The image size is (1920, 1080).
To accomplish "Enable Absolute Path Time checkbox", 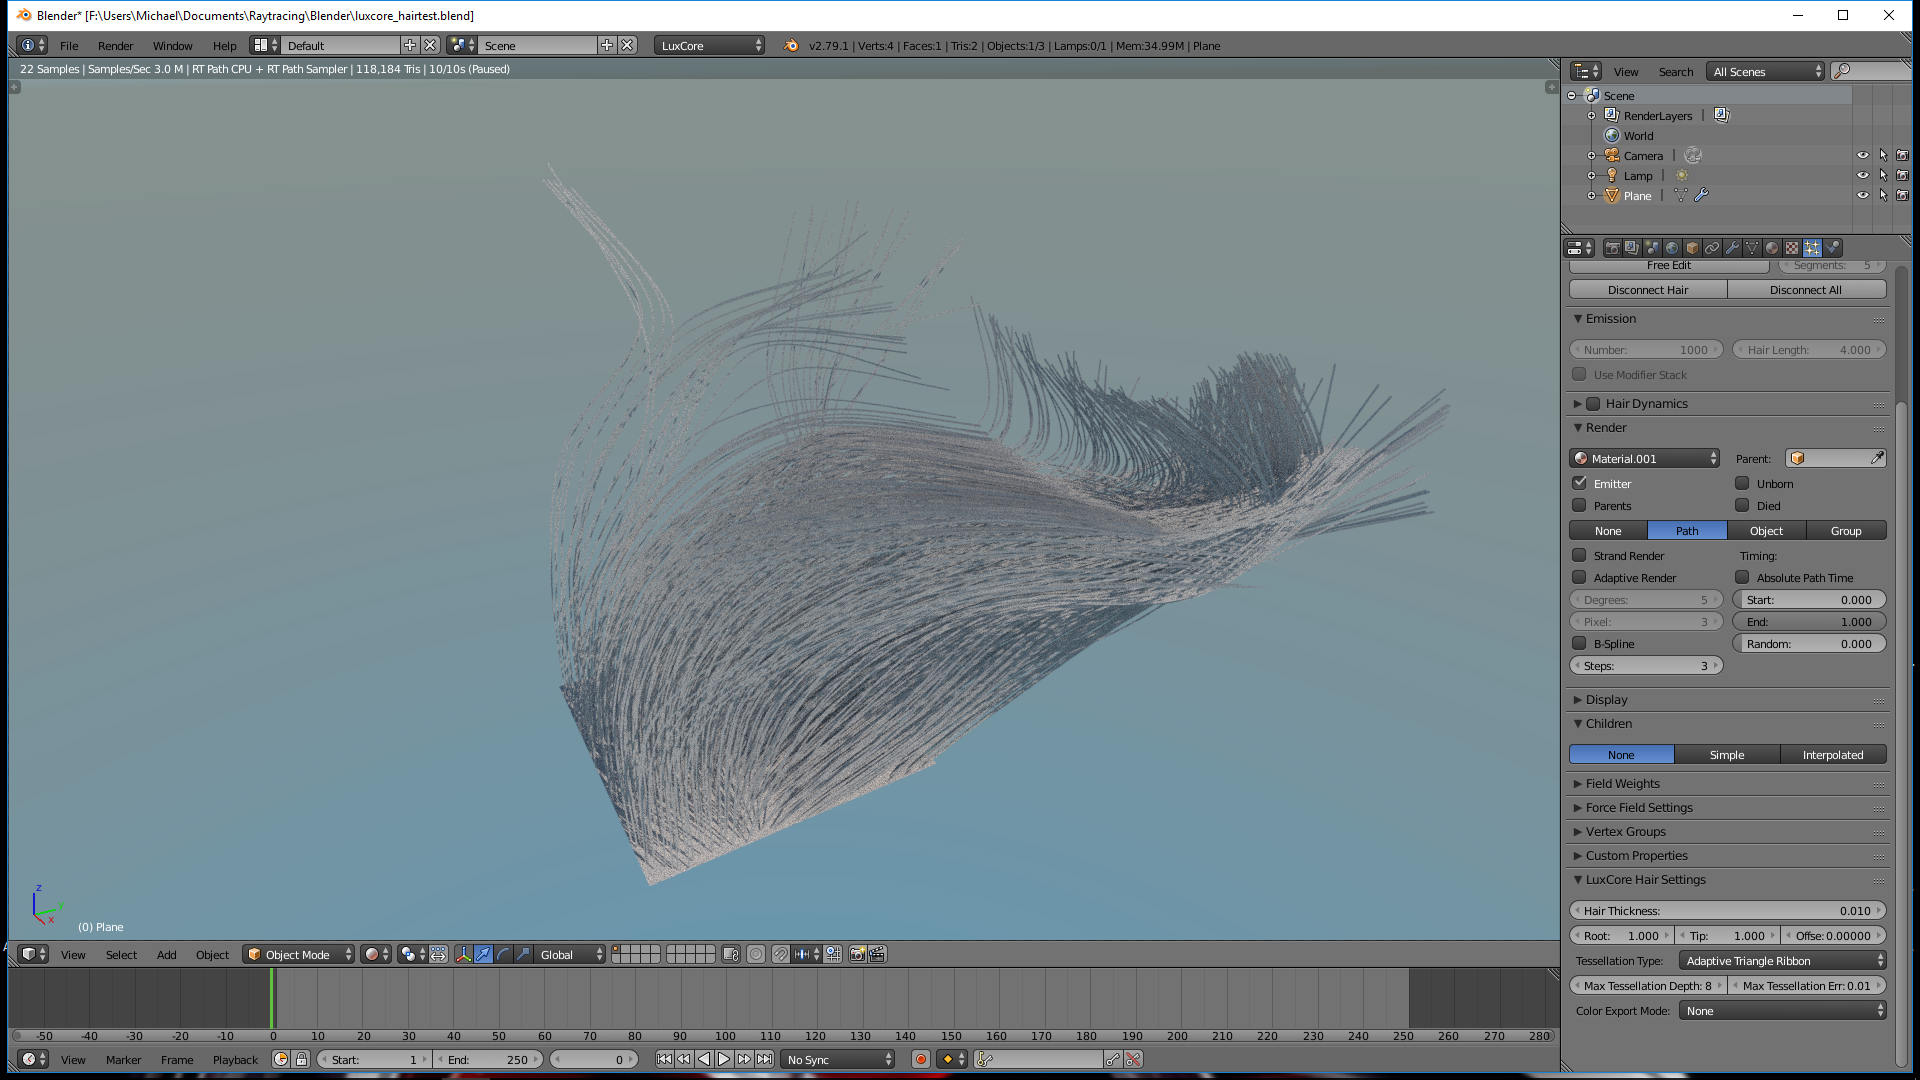I will pyautogui.click(x=1742, y=577).
